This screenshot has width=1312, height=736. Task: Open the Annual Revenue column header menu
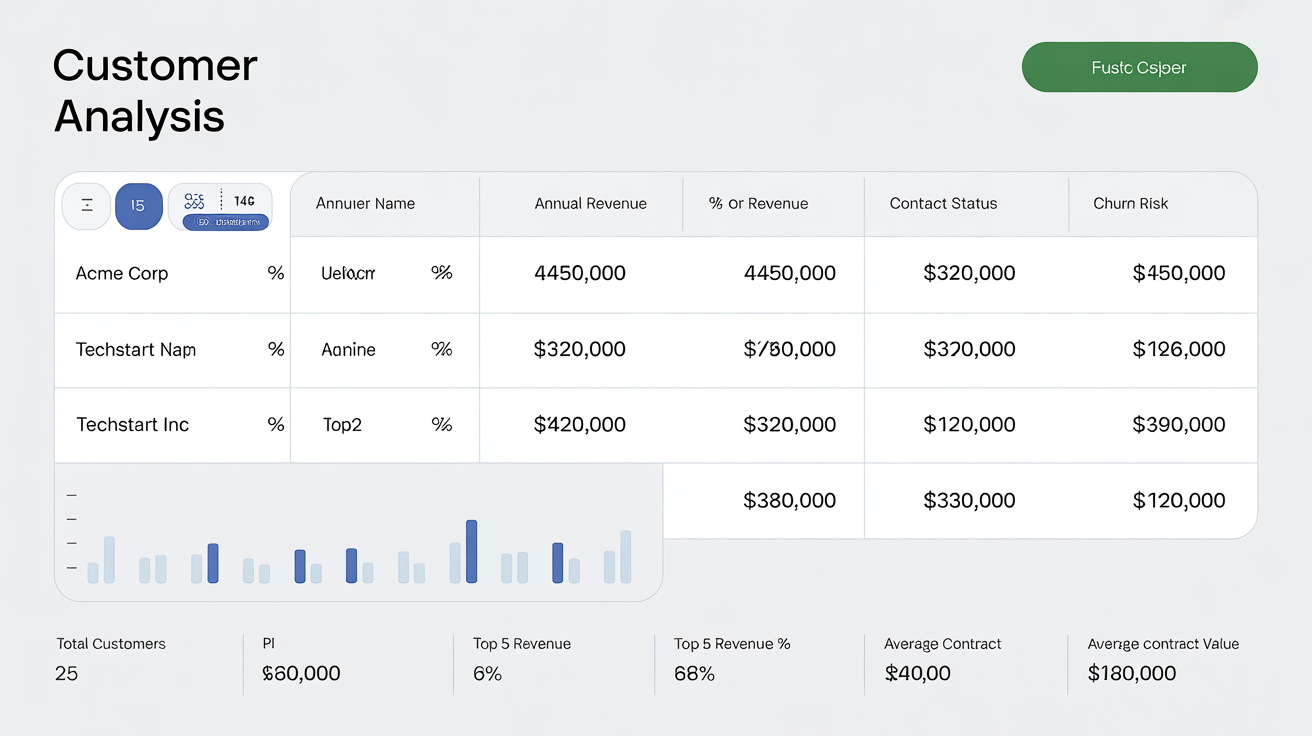point(591,203)
